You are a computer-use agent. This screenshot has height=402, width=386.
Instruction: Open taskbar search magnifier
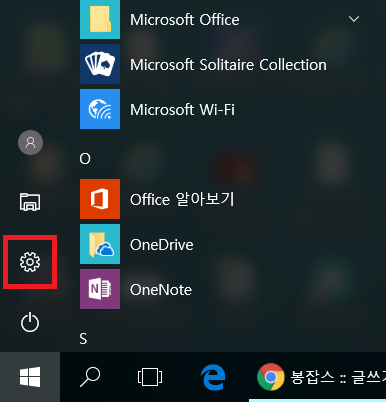(x=90, y=377)
